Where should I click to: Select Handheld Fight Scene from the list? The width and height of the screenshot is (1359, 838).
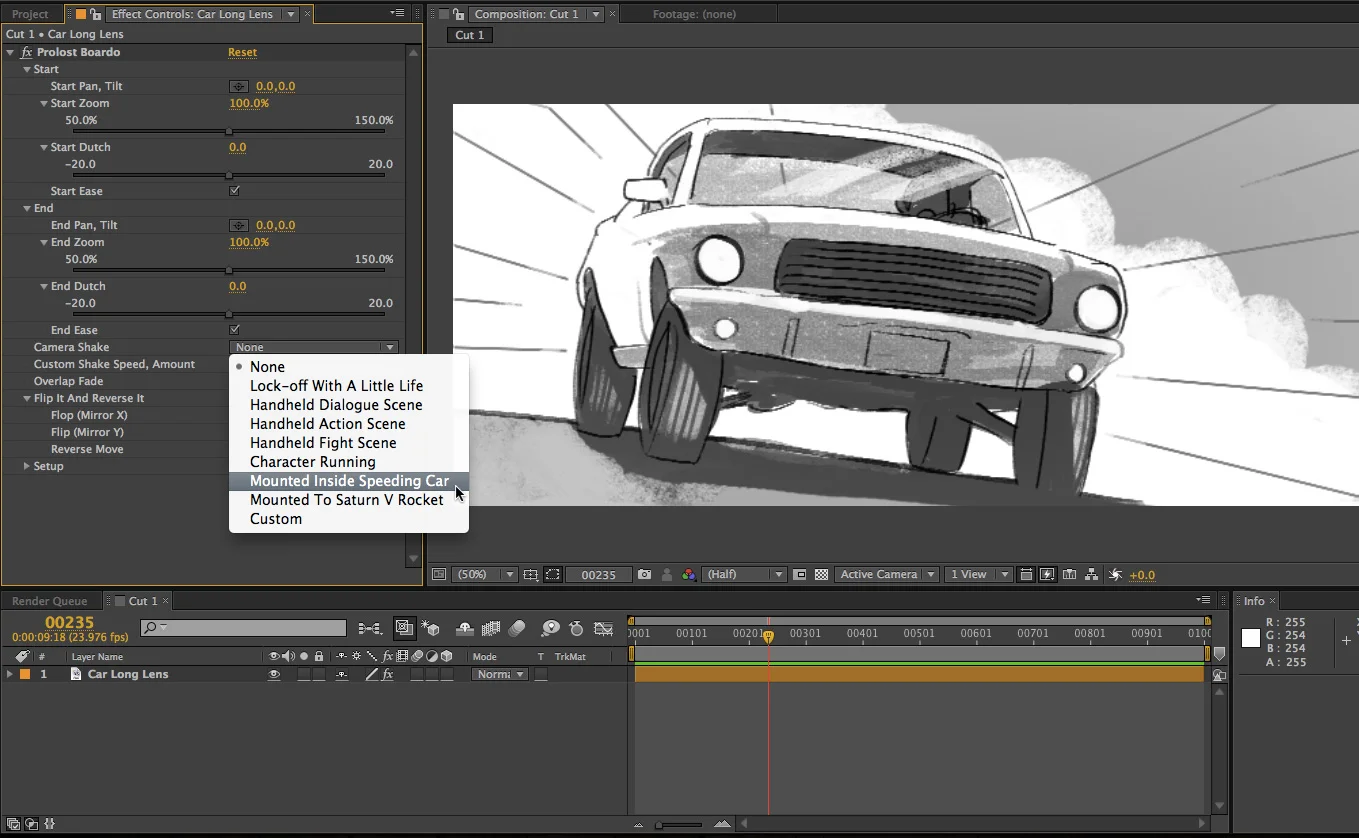click(323, 443)
